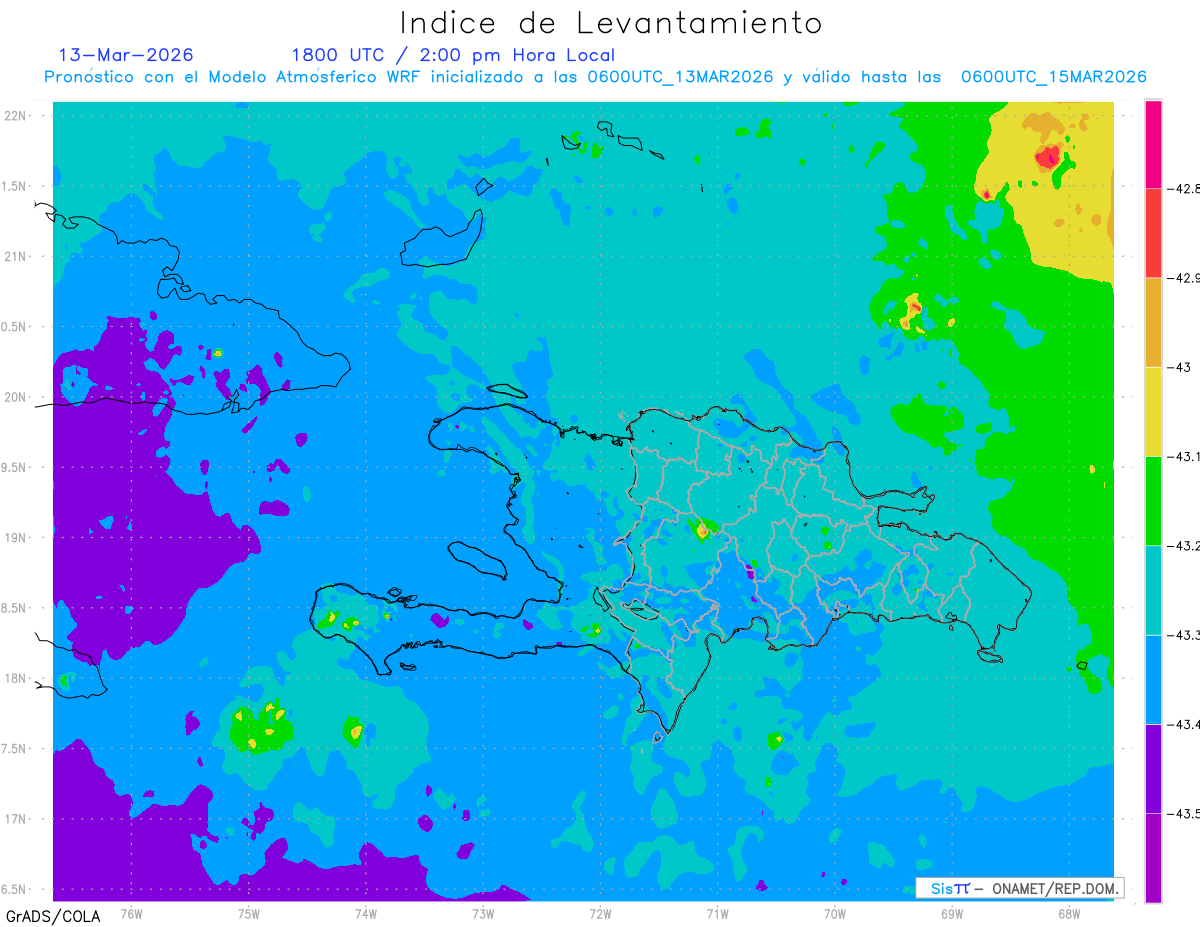Click the latitude label '17N'
1200x927 pixels.
coord(16,819)
